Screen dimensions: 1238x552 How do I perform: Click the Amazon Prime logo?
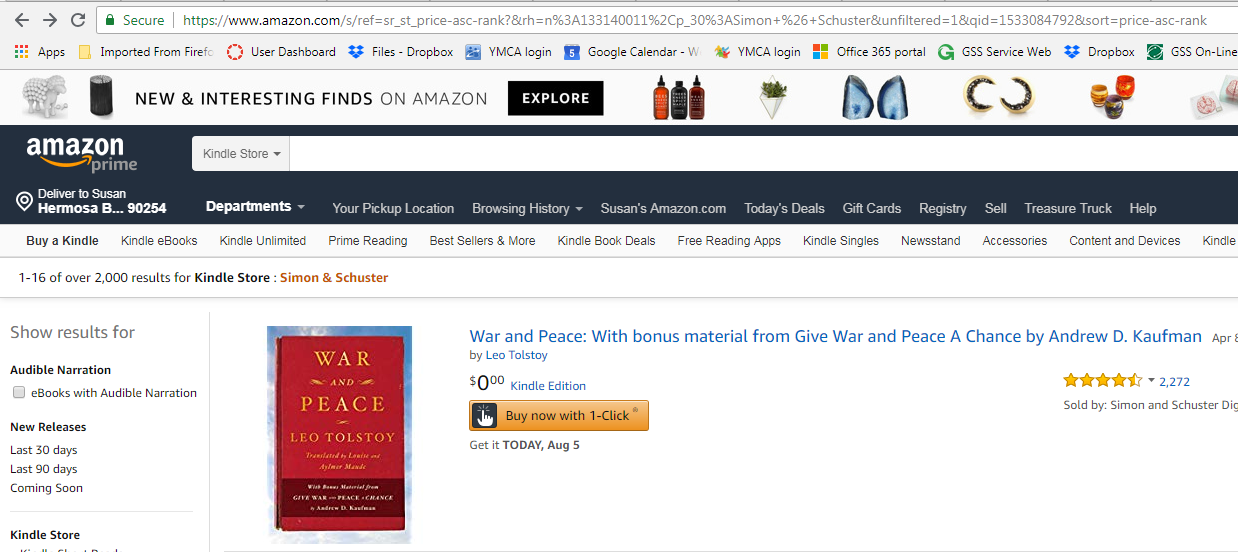[x=82, y=154]
